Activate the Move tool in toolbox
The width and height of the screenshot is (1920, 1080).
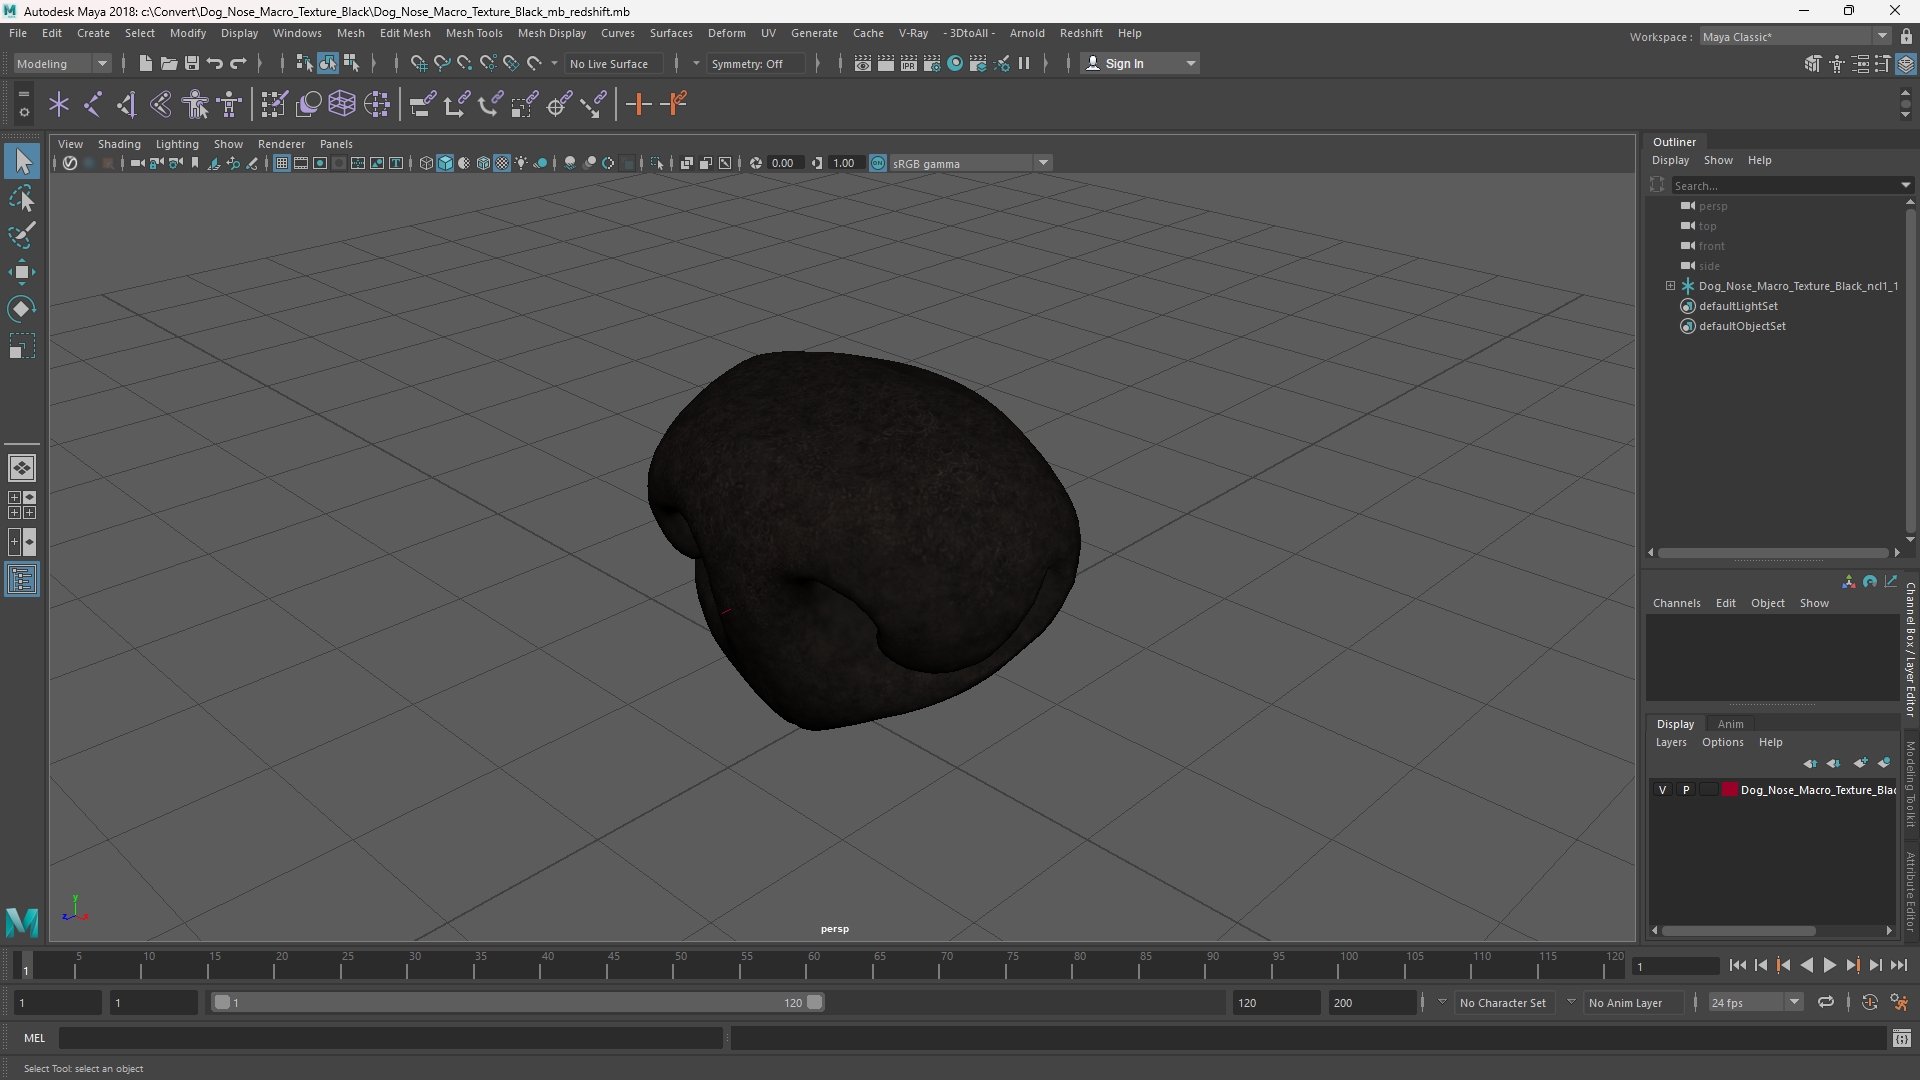22,272
